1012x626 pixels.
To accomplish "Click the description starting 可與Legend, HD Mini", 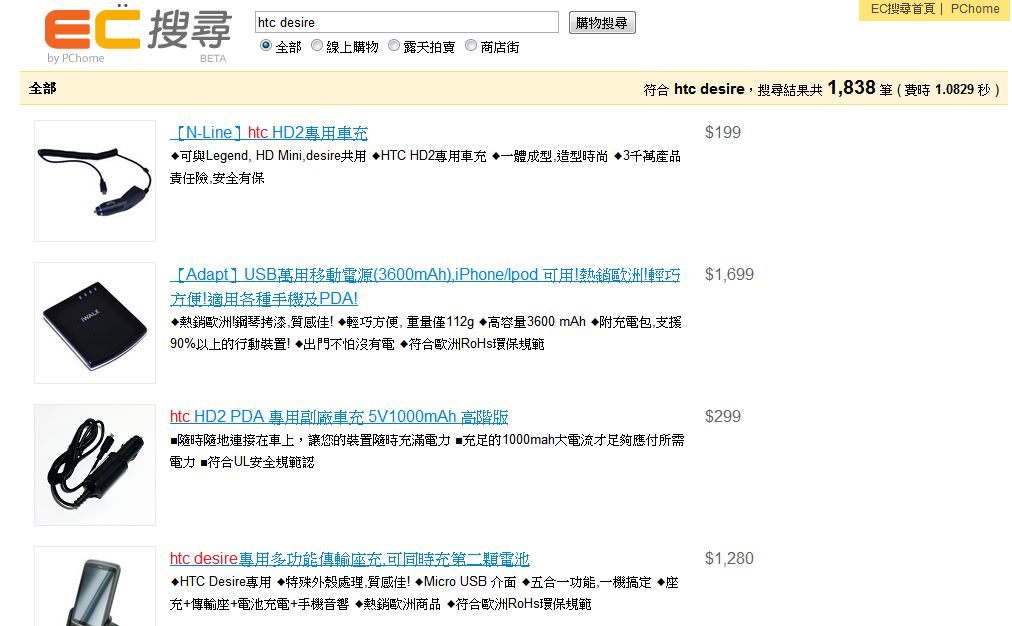I will click(425, 167).
